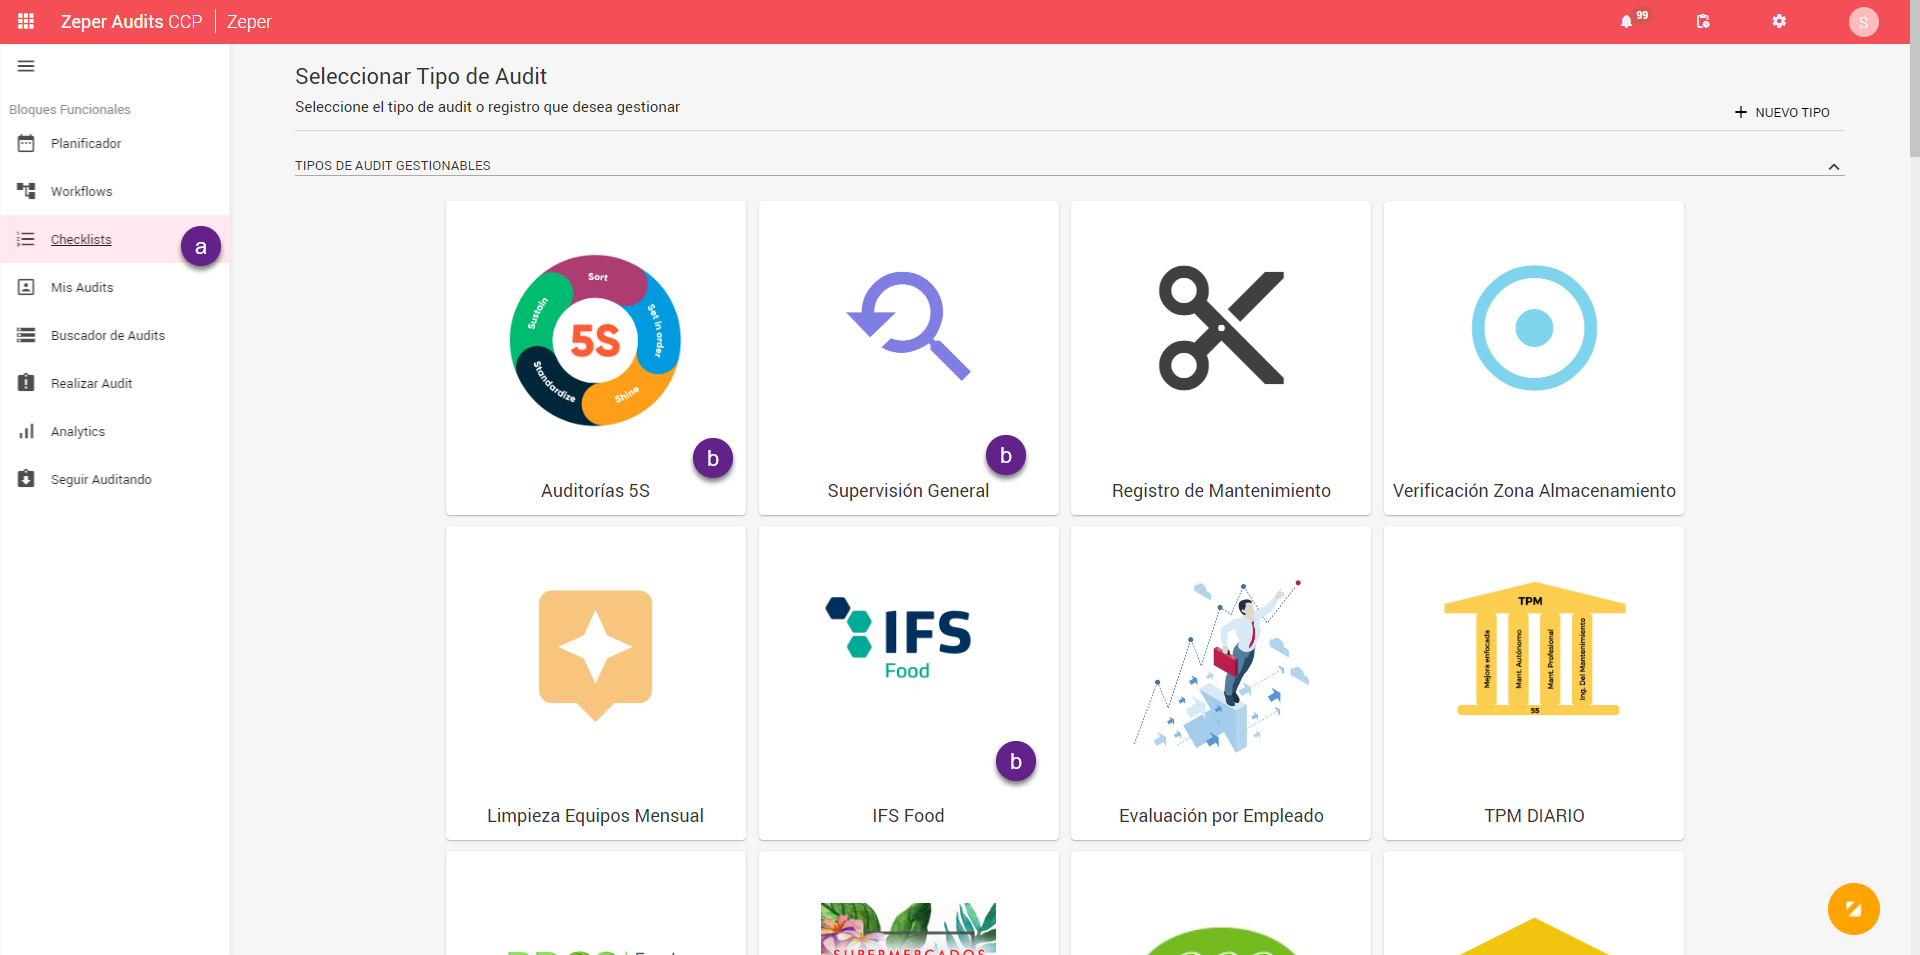Click TPM DIARIO label
This screenshot has width=1920, height=955.
pyautogui.click(x=1534, y=816)
